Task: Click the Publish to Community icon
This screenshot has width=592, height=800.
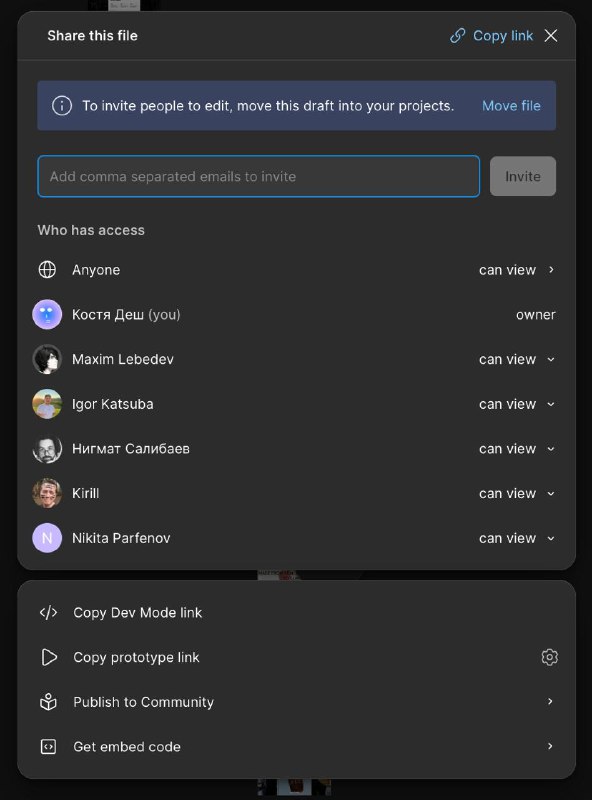Action: point(48,702)
